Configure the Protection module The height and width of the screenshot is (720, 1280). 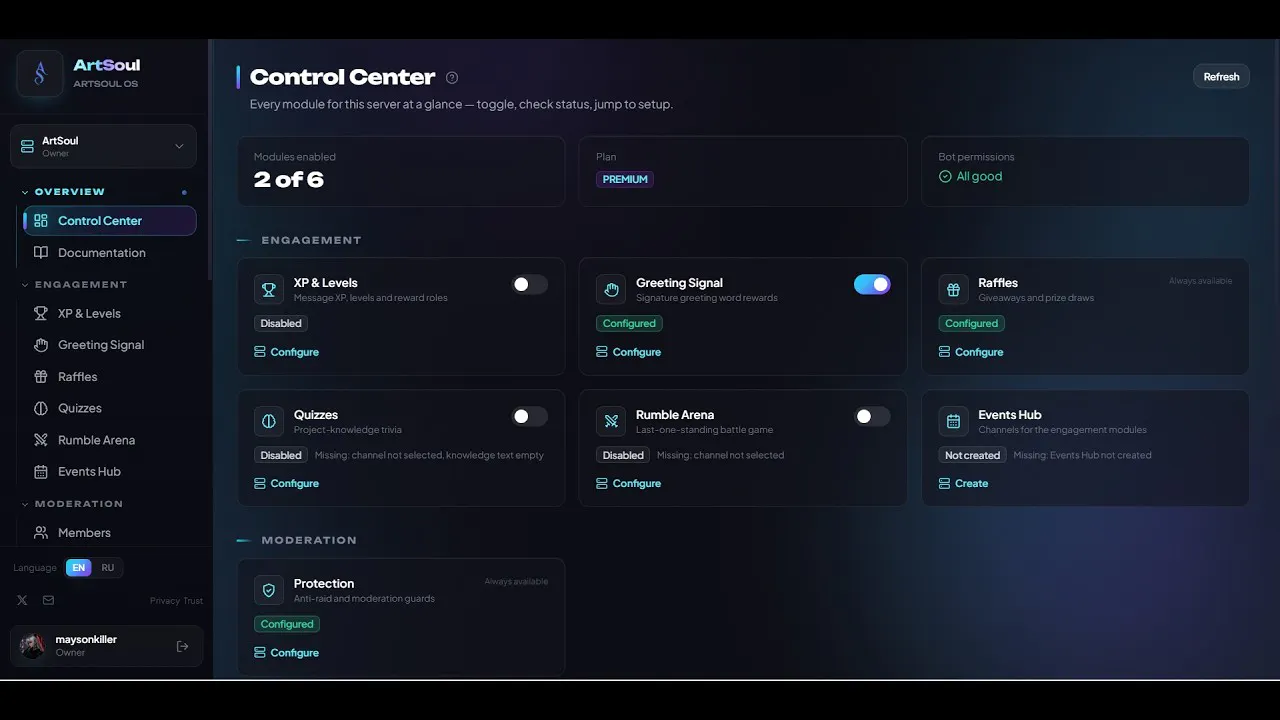pos(286,653)
